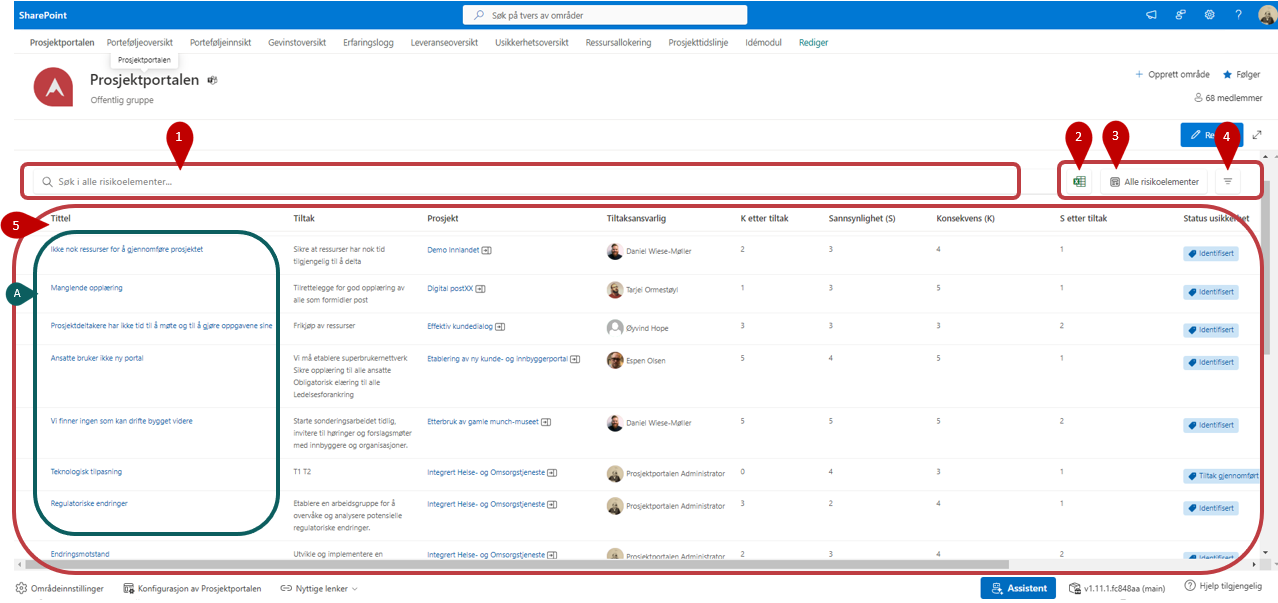This screenshot has height=603, width=1278.
Task: Open project link icon beside Demo Innlandet
Action: 487,251
